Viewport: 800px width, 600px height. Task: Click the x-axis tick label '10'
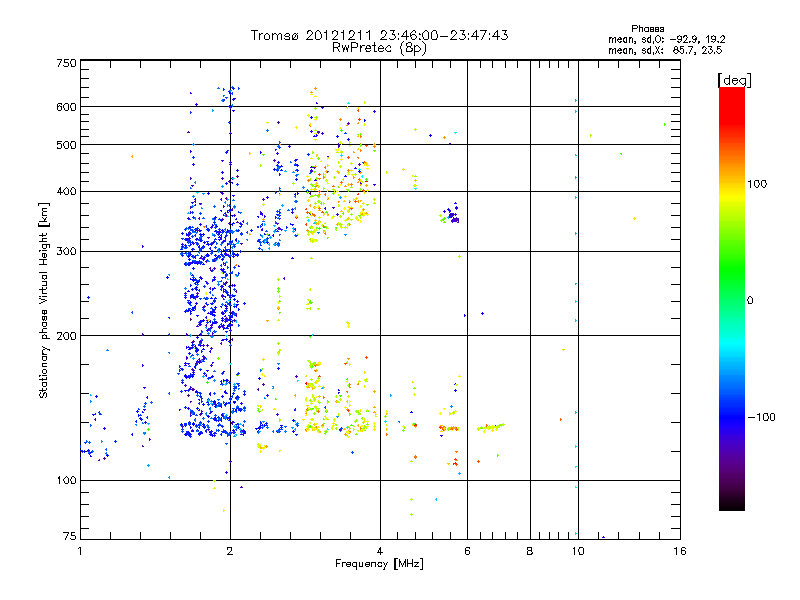point(578,551)
